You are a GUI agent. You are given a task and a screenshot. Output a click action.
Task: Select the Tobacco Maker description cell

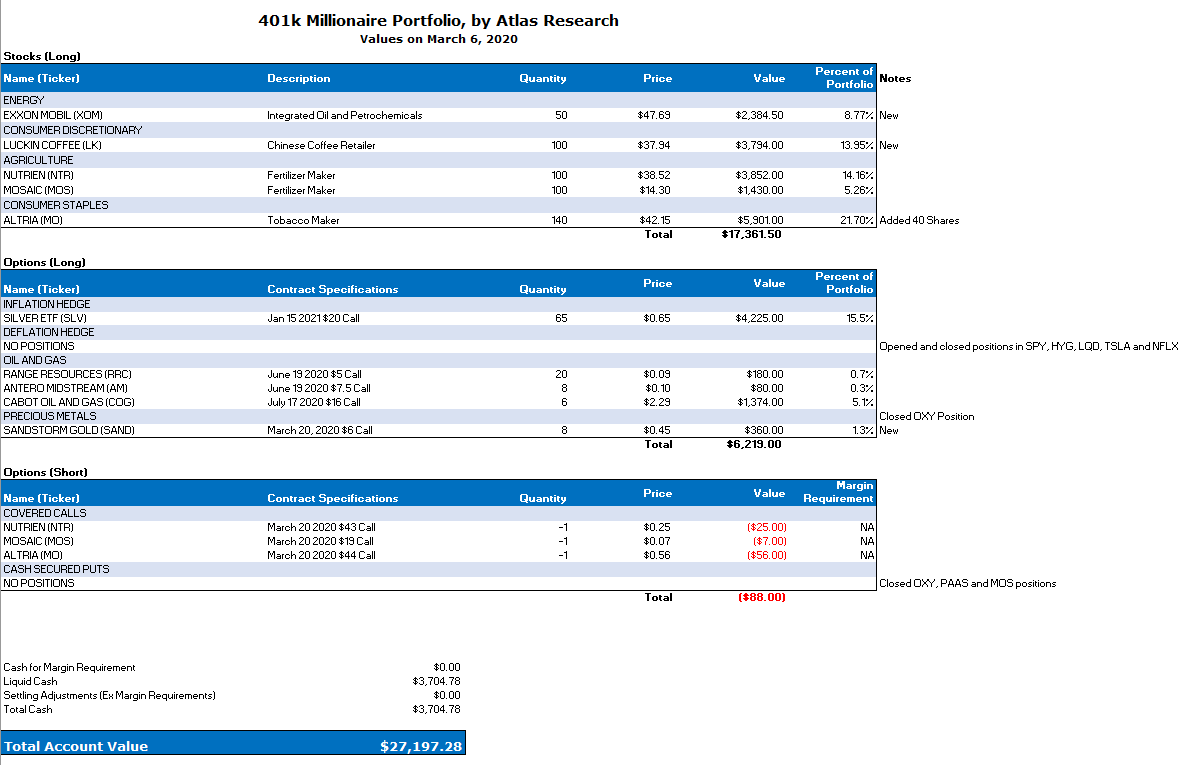303,220
